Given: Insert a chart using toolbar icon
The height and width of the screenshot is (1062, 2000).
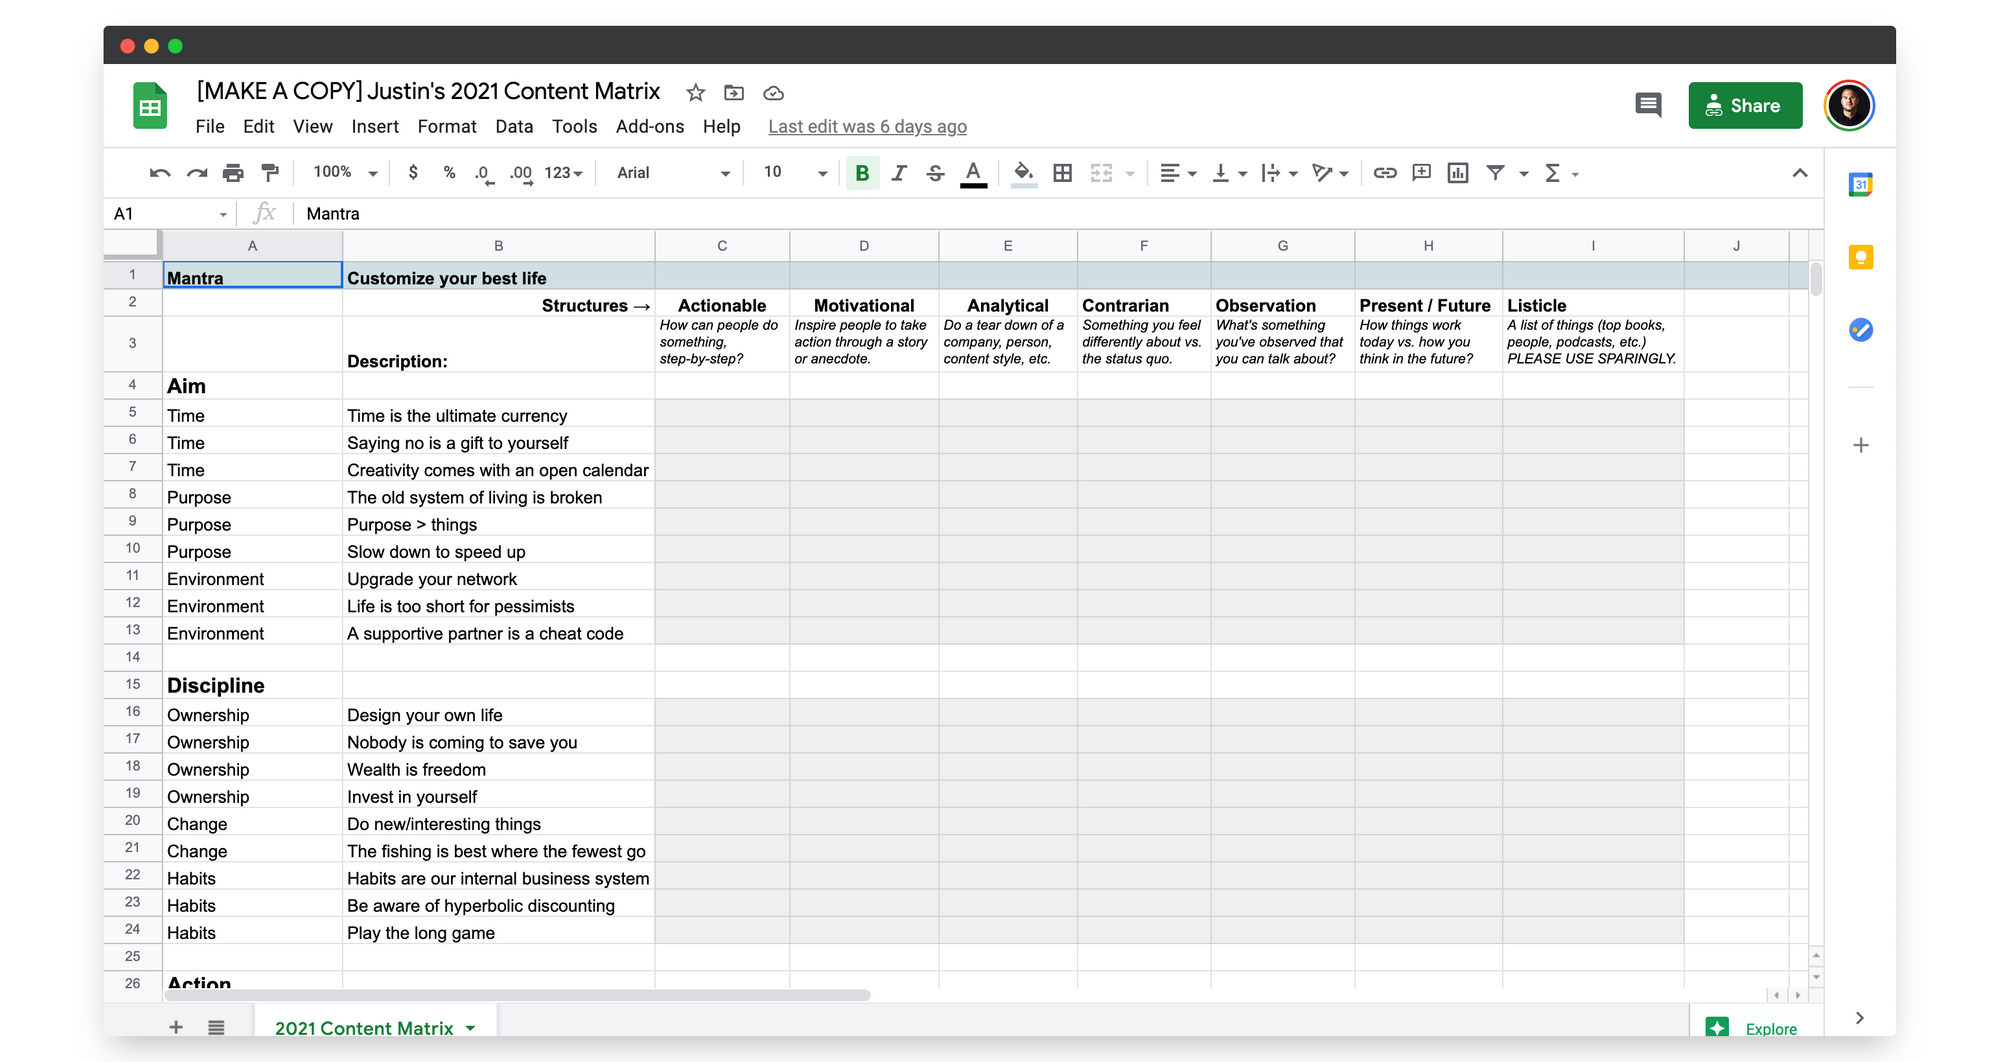Looking at the screenshot, I should 1458,173.
